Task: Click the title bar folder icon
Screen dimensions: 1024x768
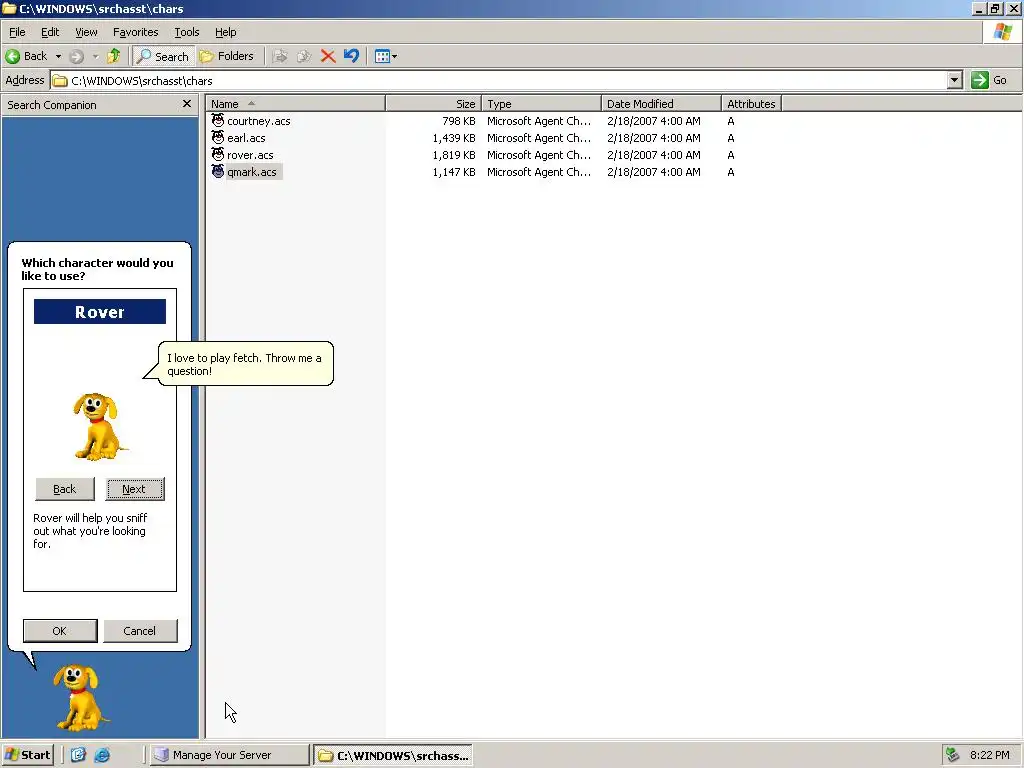Action: pyautogui.click(x=9, y=8)
